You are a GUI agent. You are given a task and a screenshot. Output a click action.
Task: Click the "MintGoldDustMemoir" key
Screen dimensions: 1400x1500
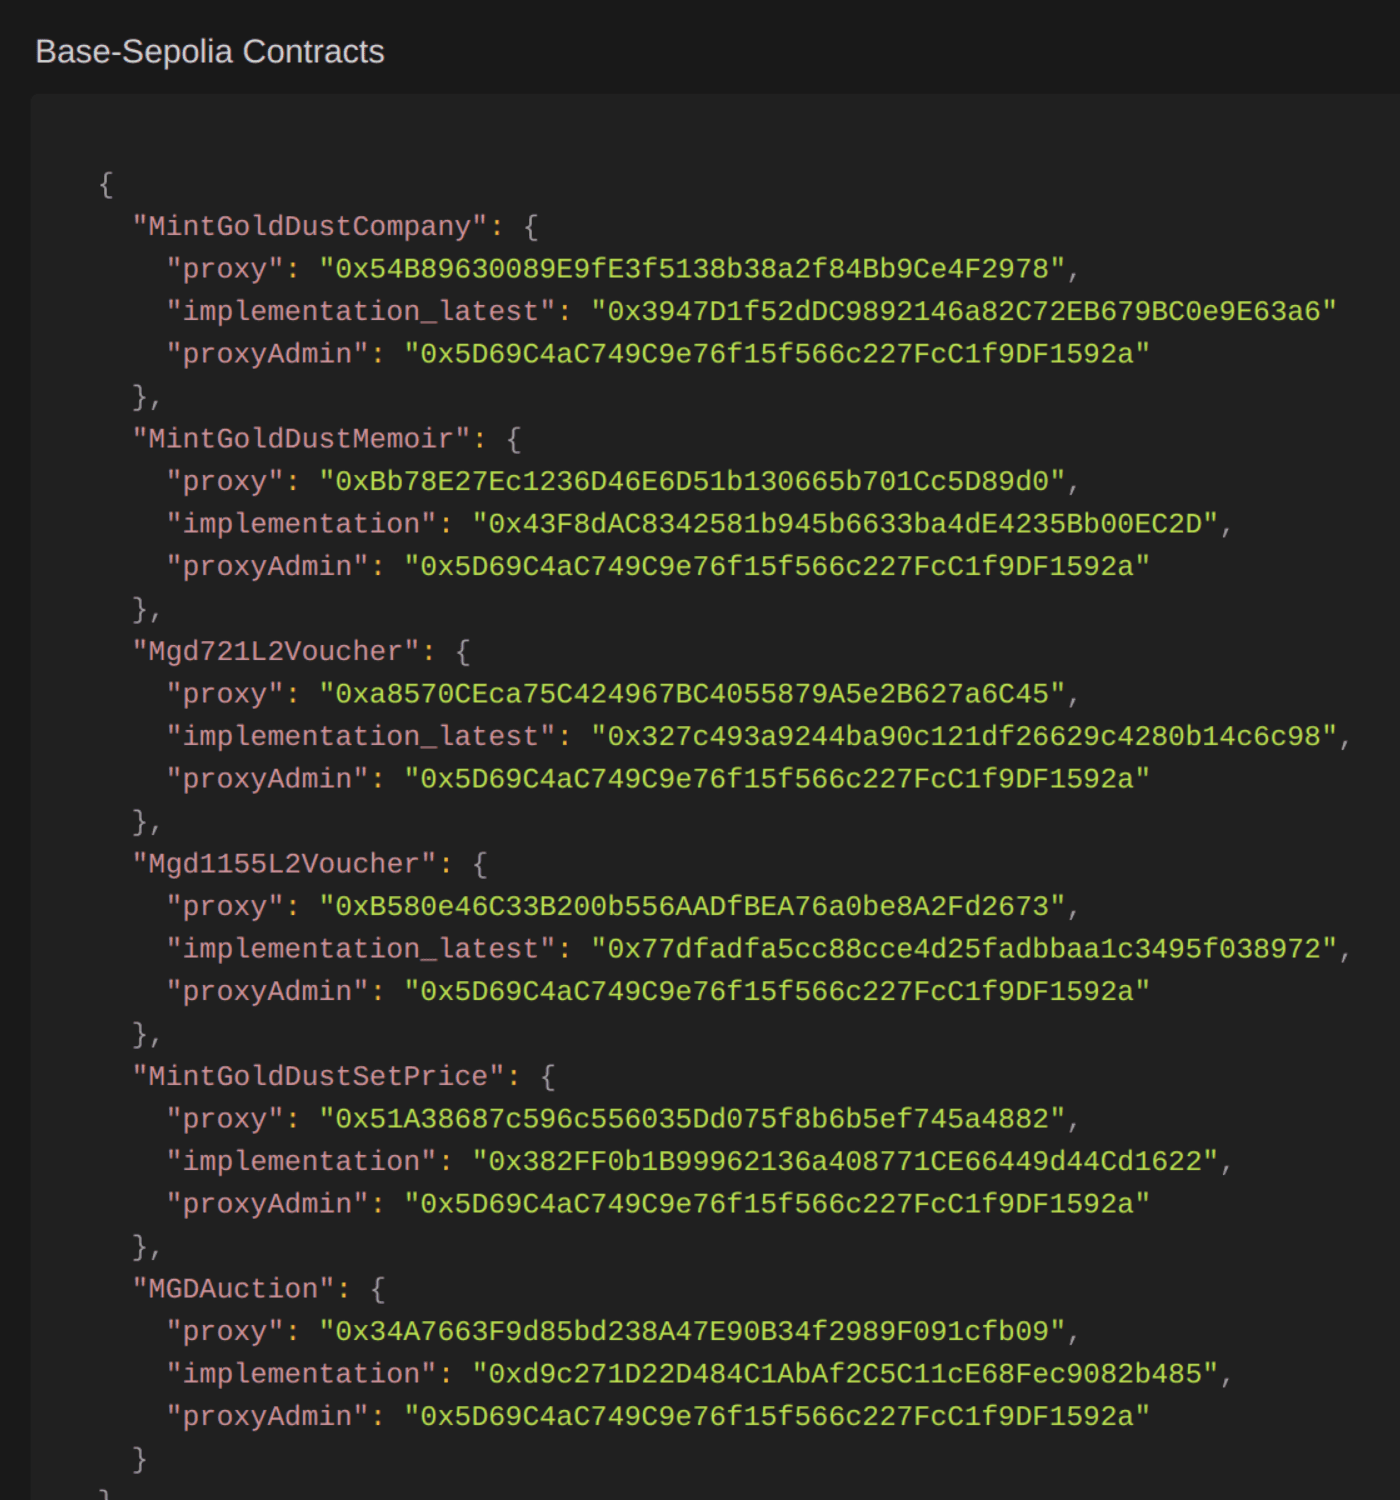301,439
